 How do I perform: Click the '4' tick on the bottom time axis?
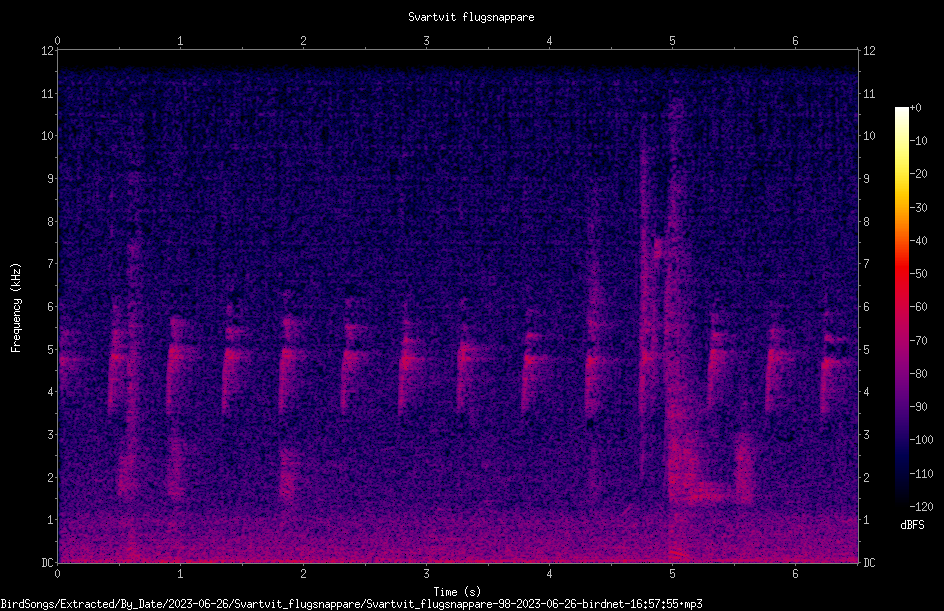pos(549,574)
